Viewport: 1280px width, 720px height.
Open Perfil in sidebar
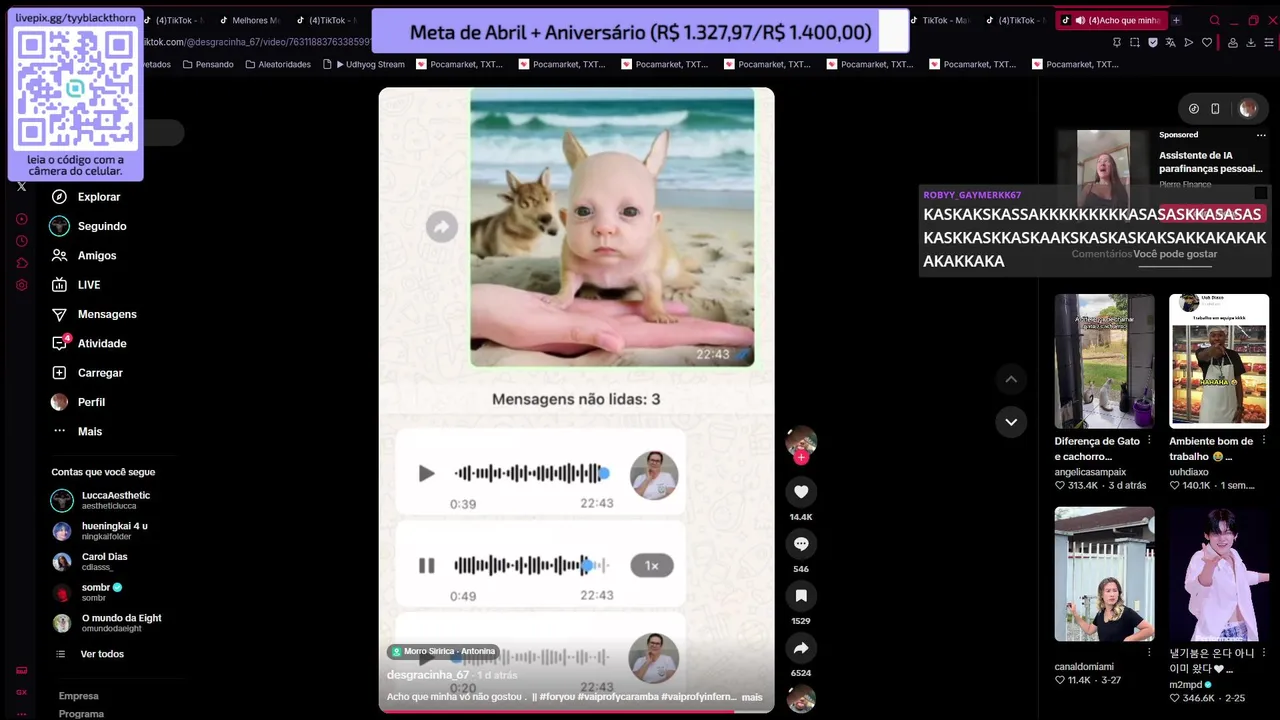(x=78, y=402)
